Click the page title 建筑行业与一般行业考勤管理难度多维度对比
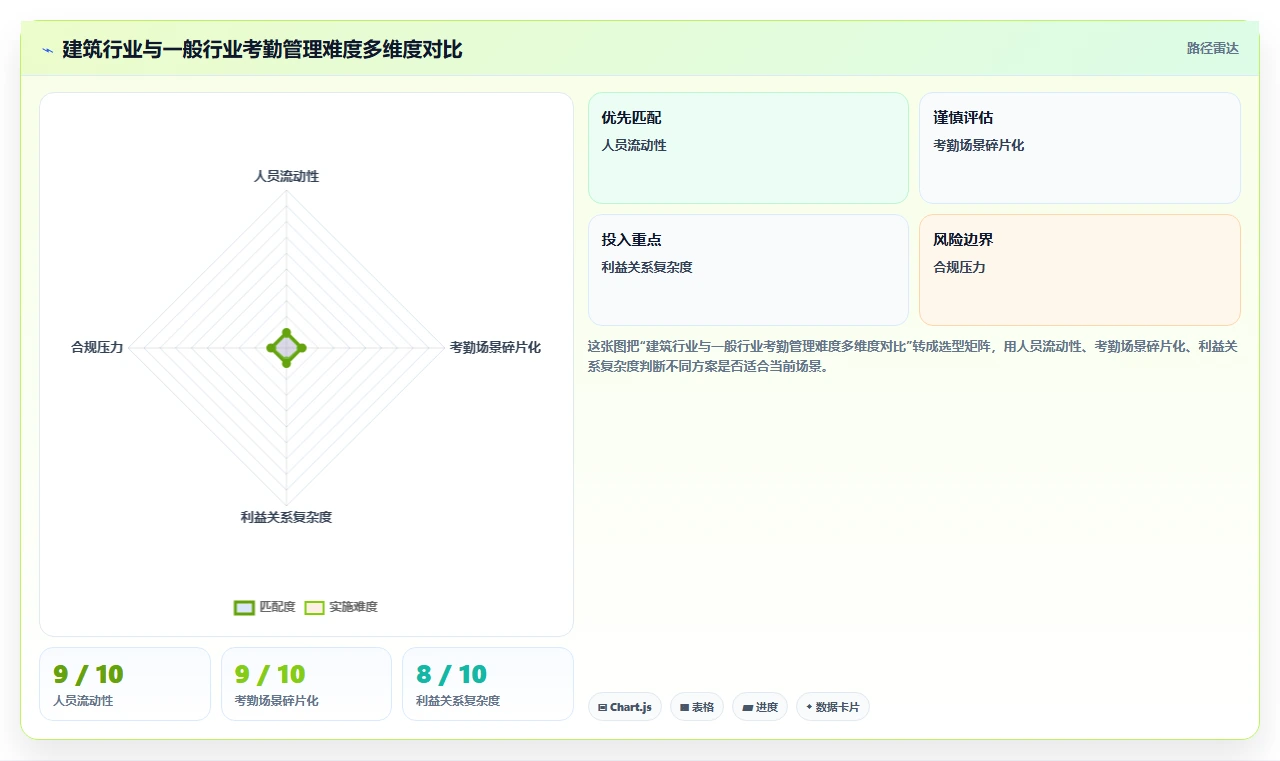This screenshot has width=1280, height=761. (262, 49)
